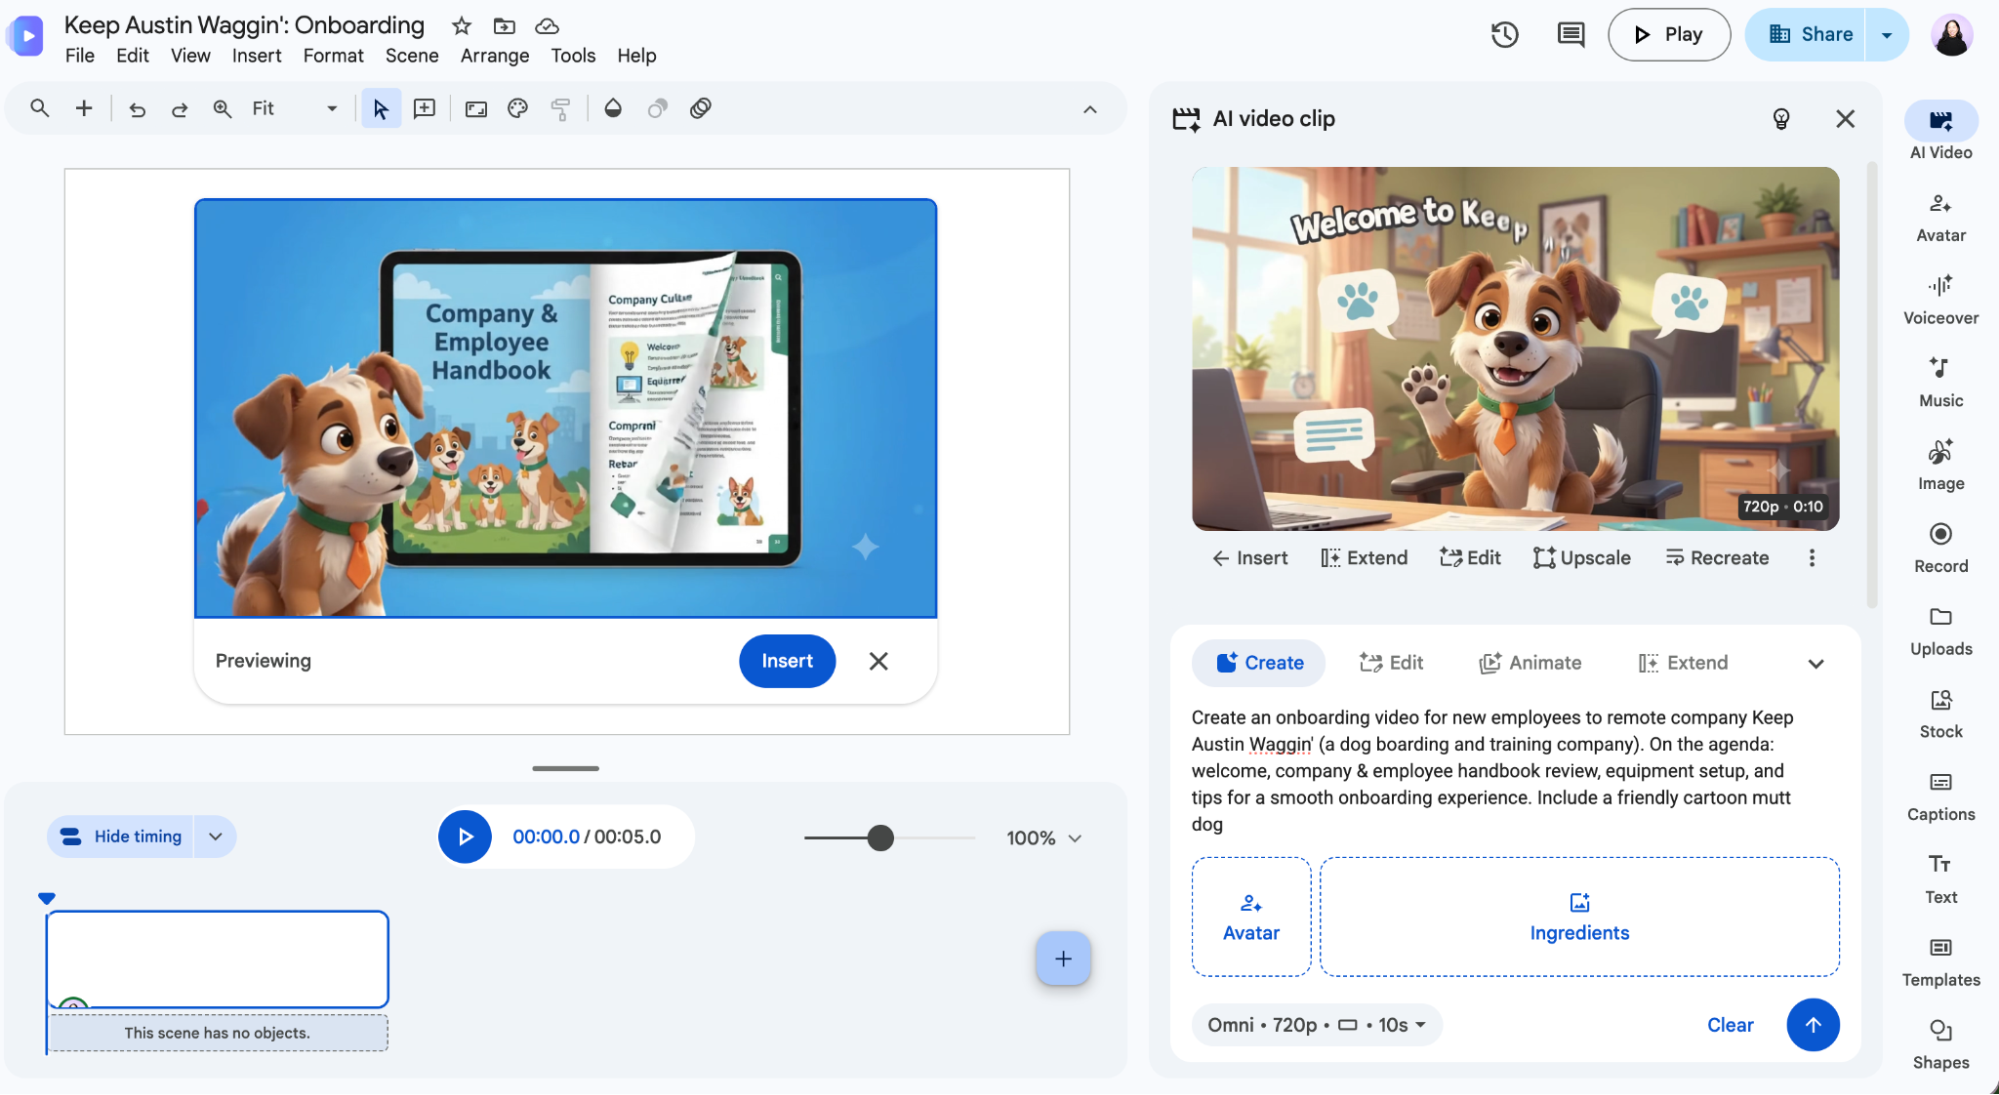This screenshot has width=1999, height=1095.
Task: Open the Uploads sidebar panel
Action: coord(1940,632)
